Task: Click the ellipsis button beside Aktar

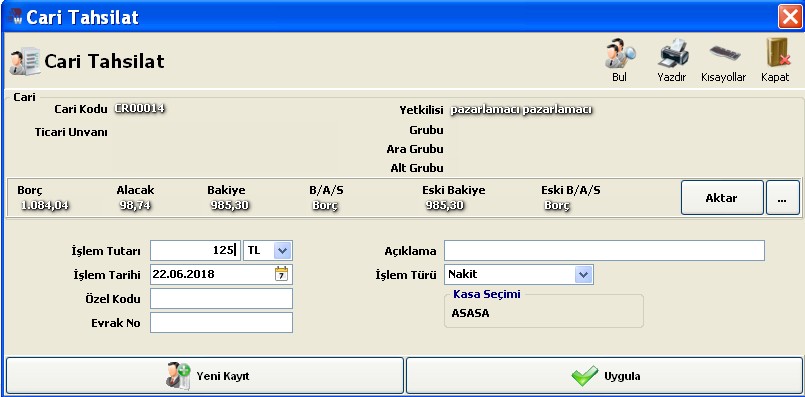Action: (782, 198)
